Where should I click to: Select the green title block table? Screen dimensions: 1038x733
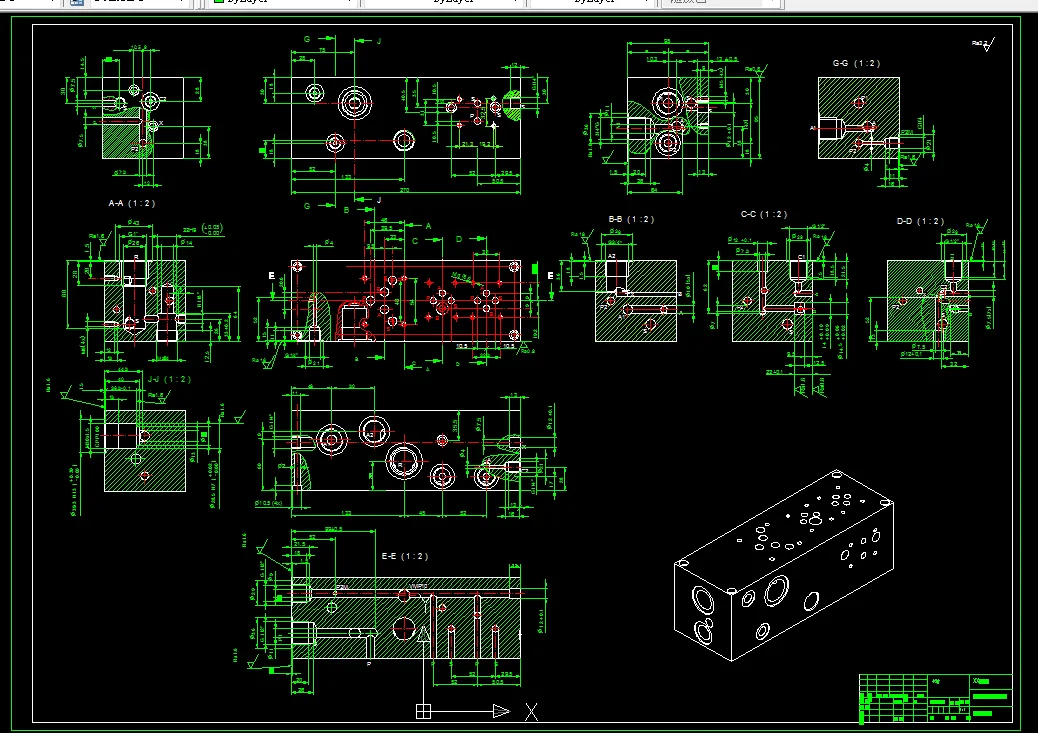click(x=935, y=699)
